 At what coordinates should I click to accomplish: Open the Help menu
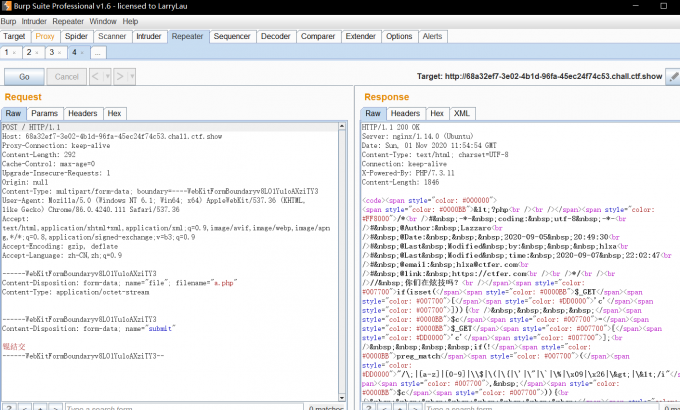click(x=130, y=21)
